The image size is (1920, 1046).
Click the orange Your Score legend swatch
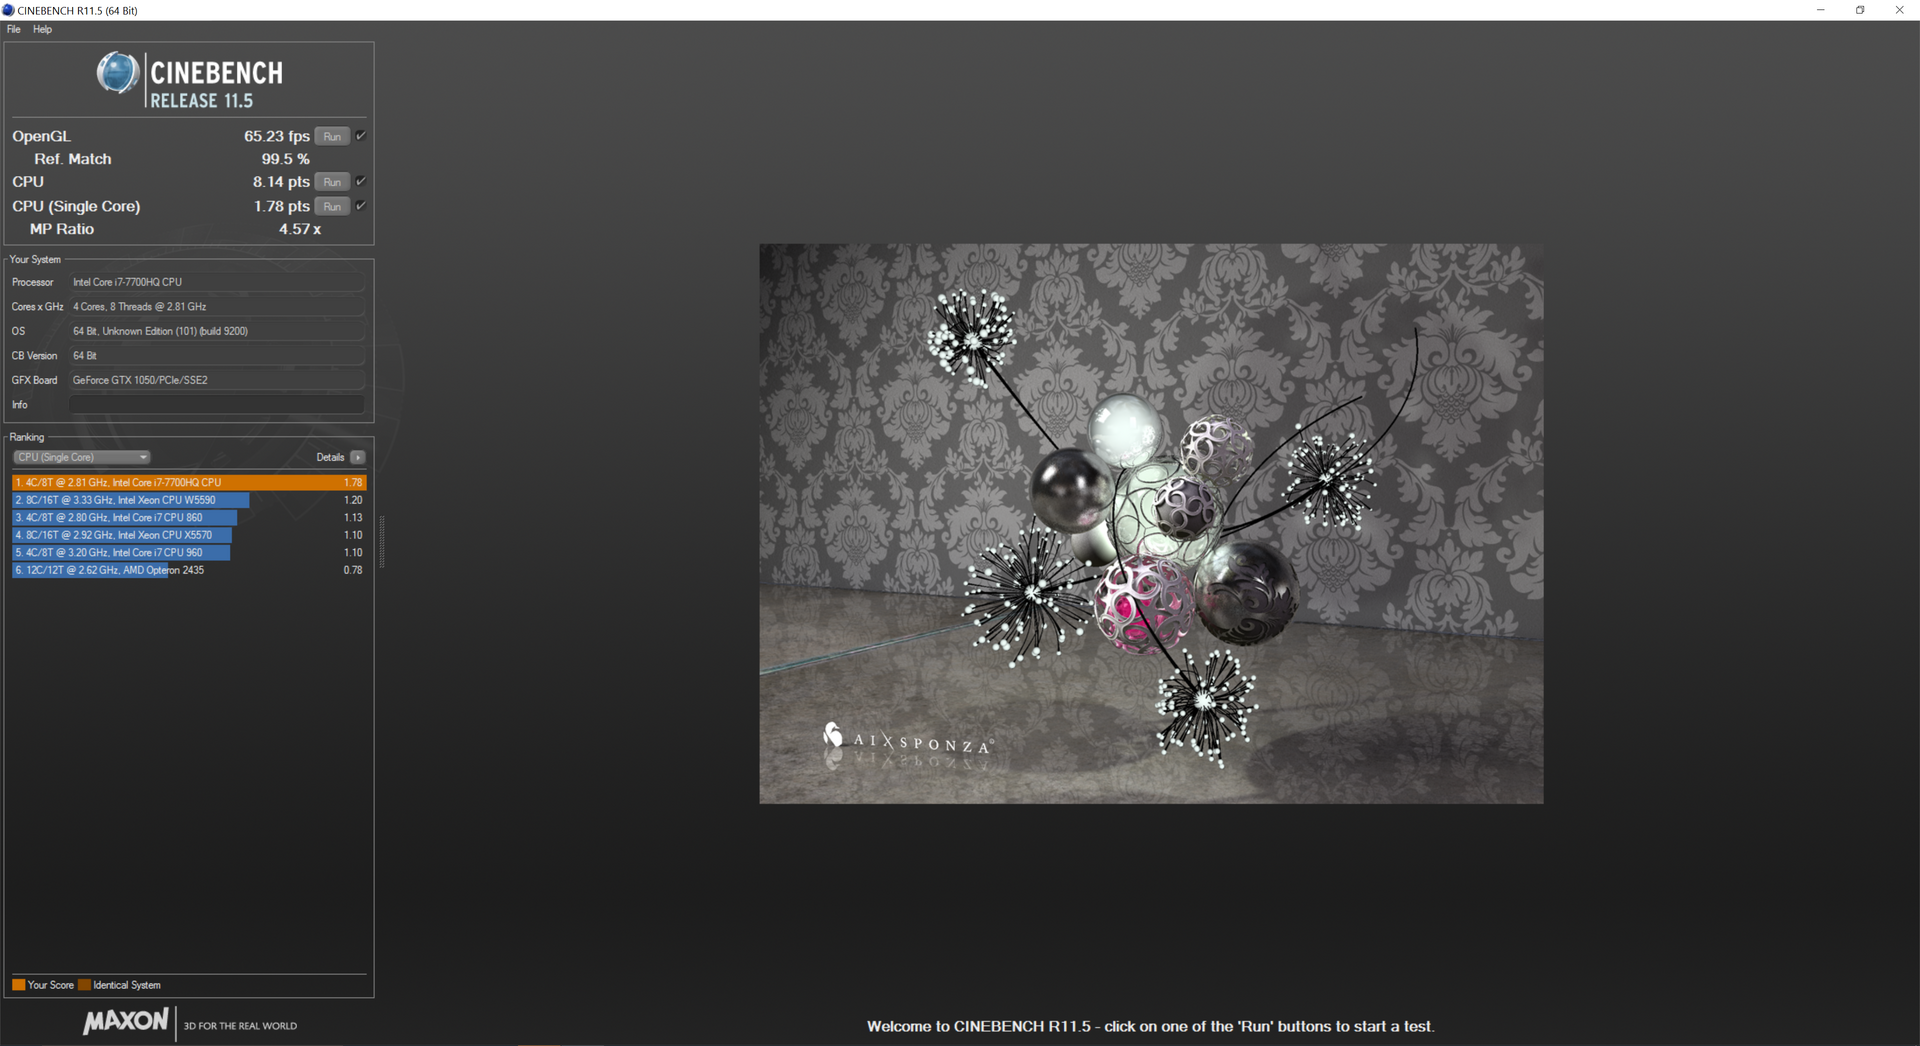click(18, 985)
